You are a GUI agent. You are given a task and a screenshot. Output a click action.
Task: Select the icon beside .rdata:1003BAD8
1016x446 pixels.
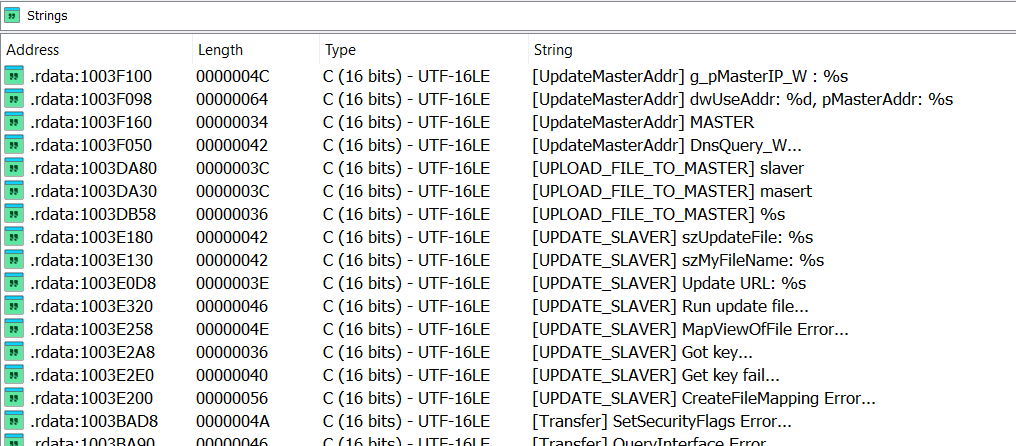[x=14, y=421]
